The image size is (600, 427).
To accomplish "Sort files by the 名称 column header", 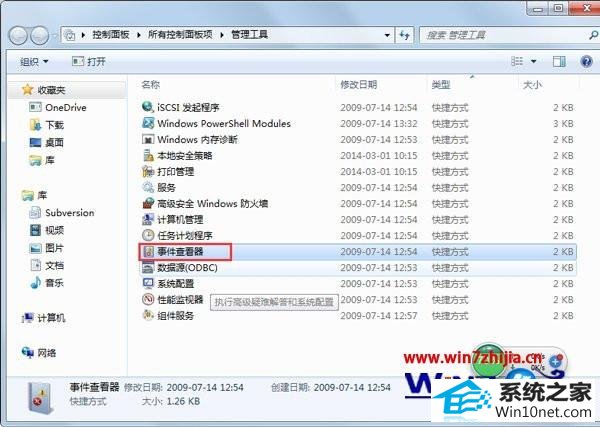I will [151, 85].
